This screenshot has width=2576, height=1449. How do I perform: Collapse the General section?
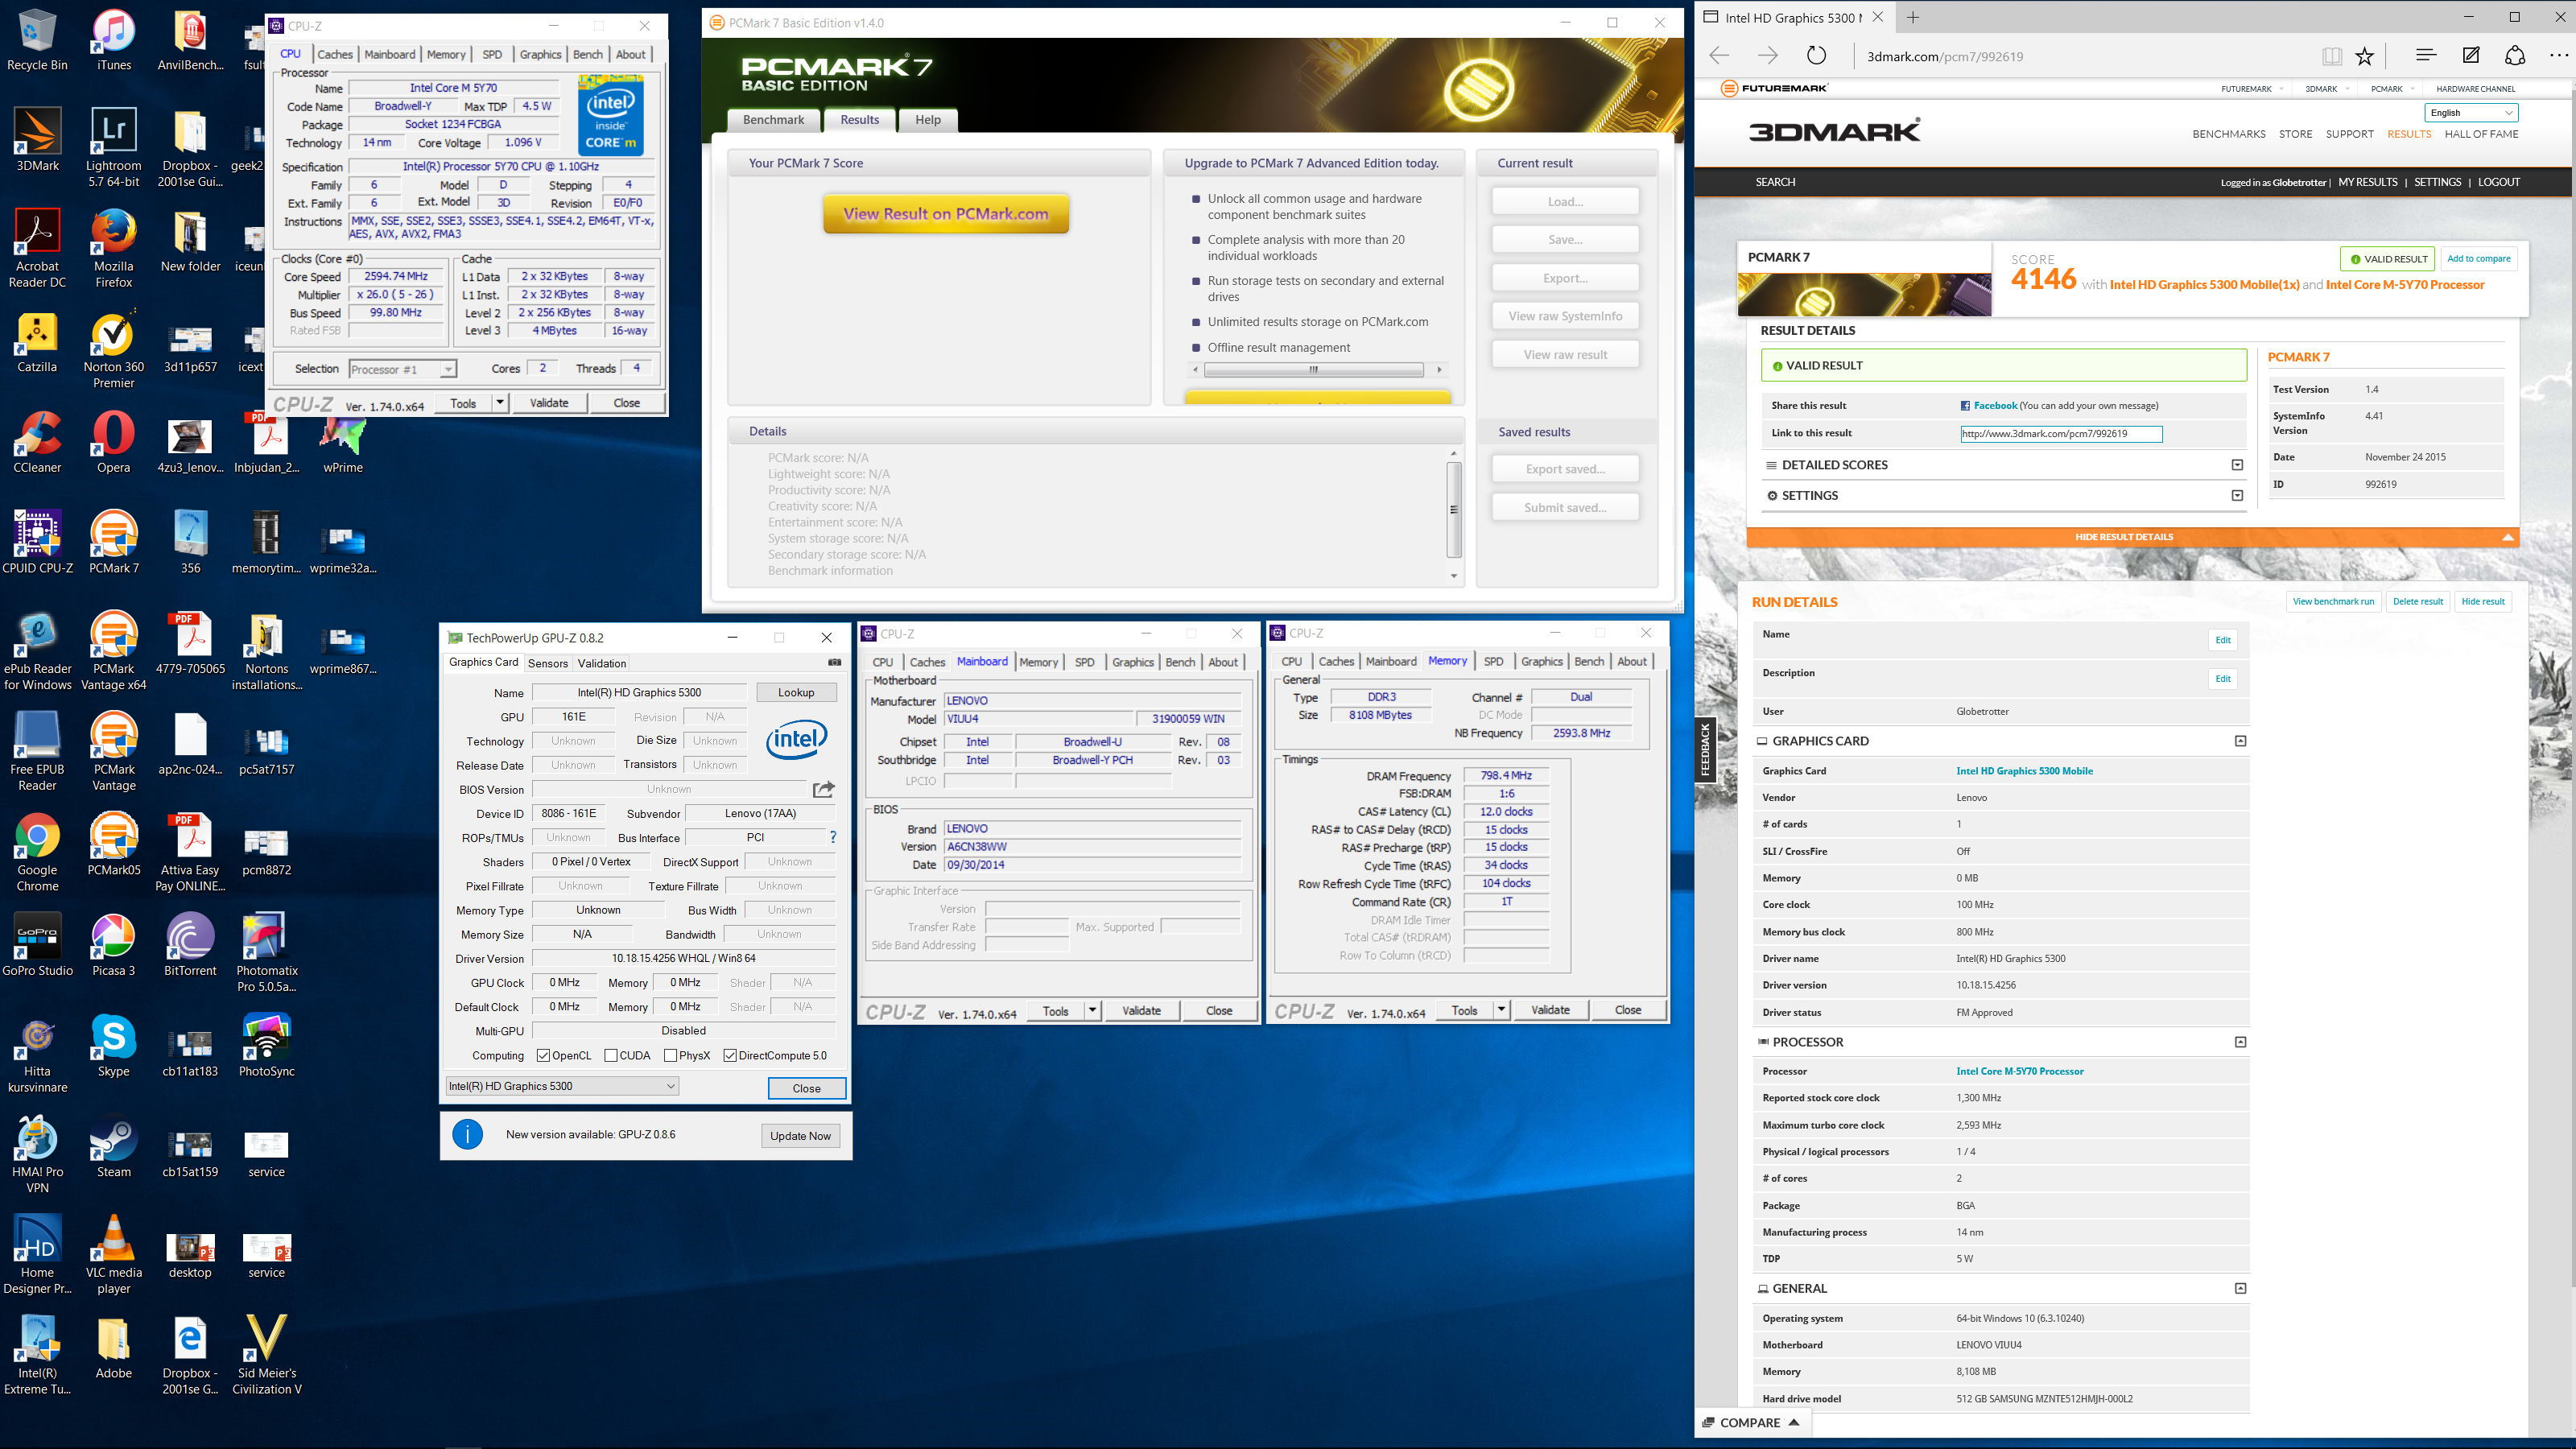pos(2240,1288)
